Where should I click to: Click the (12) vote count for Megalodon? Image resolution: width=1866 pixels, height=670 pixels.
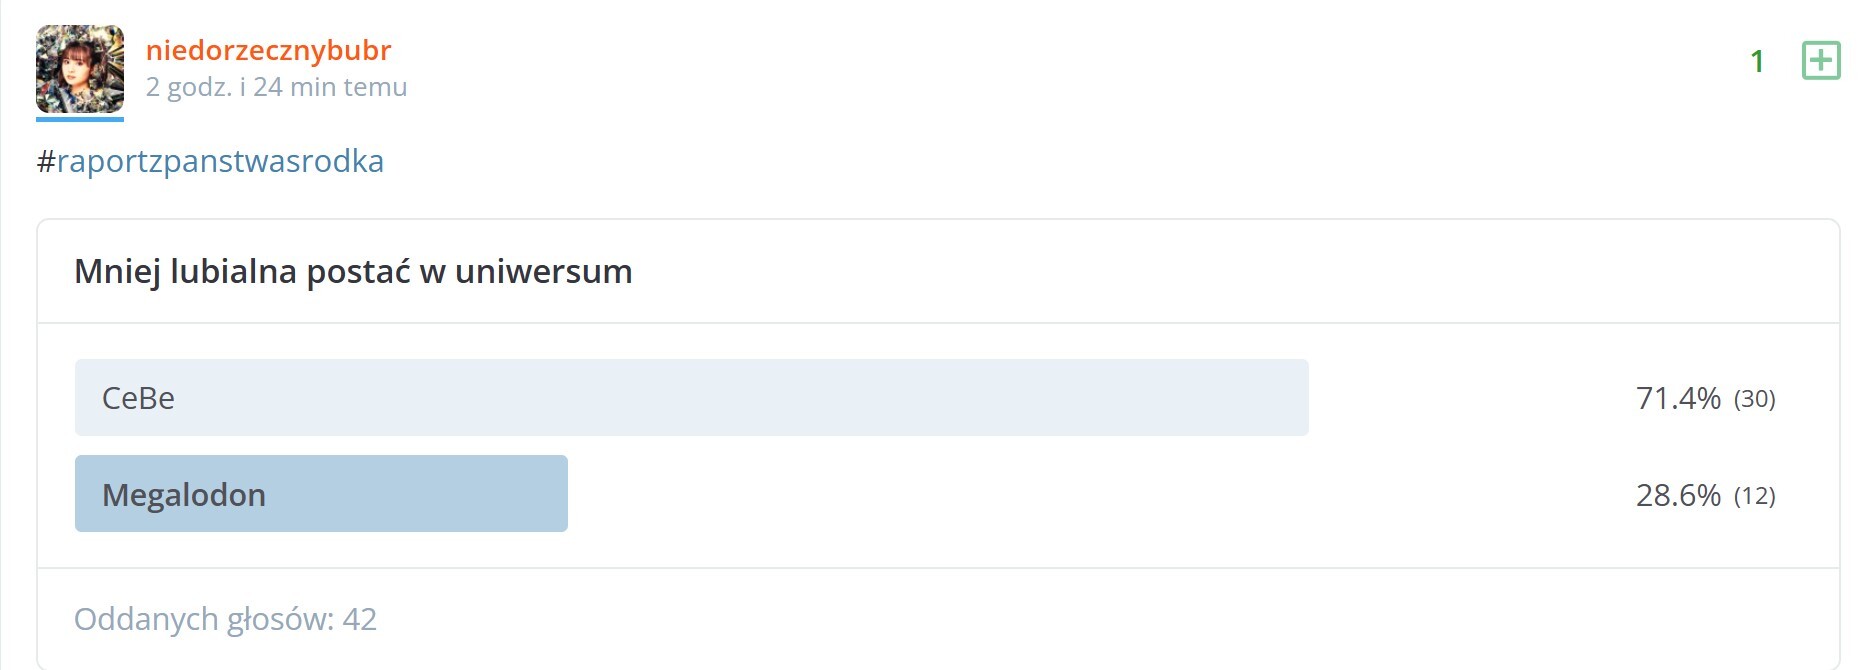pos(1754,496)
